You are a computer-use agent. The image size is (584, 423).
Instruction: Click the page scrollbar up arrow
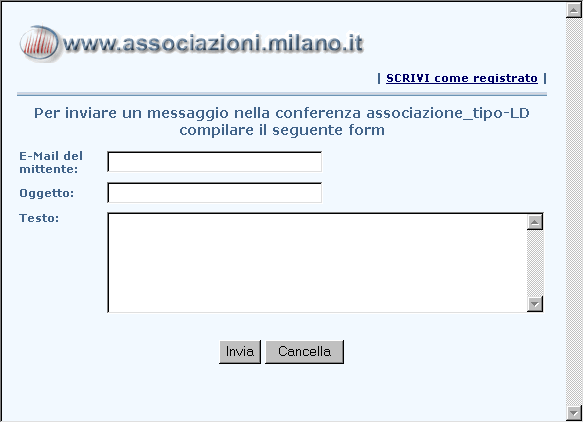(574, 10)
